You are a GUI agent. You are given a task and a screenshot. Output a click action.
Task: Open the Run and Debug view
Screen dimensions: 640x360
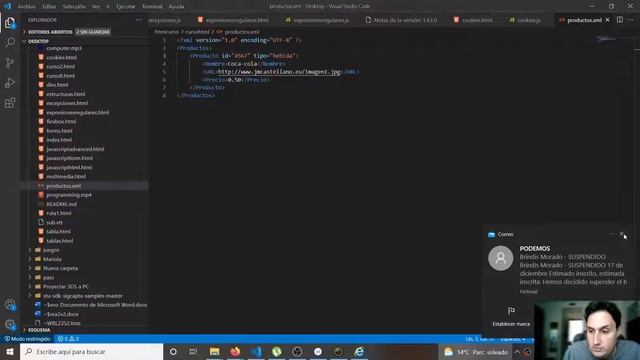(10, 82)
